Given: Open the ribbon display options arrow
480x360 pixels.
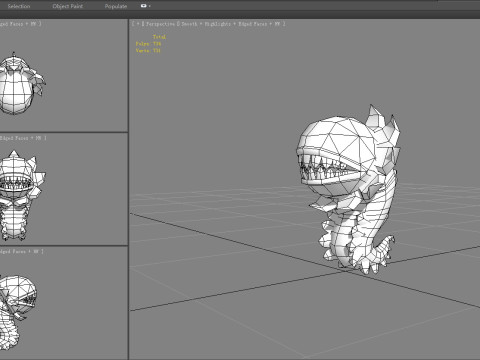Looking at the screenshot, I should [x=150, y=6].
